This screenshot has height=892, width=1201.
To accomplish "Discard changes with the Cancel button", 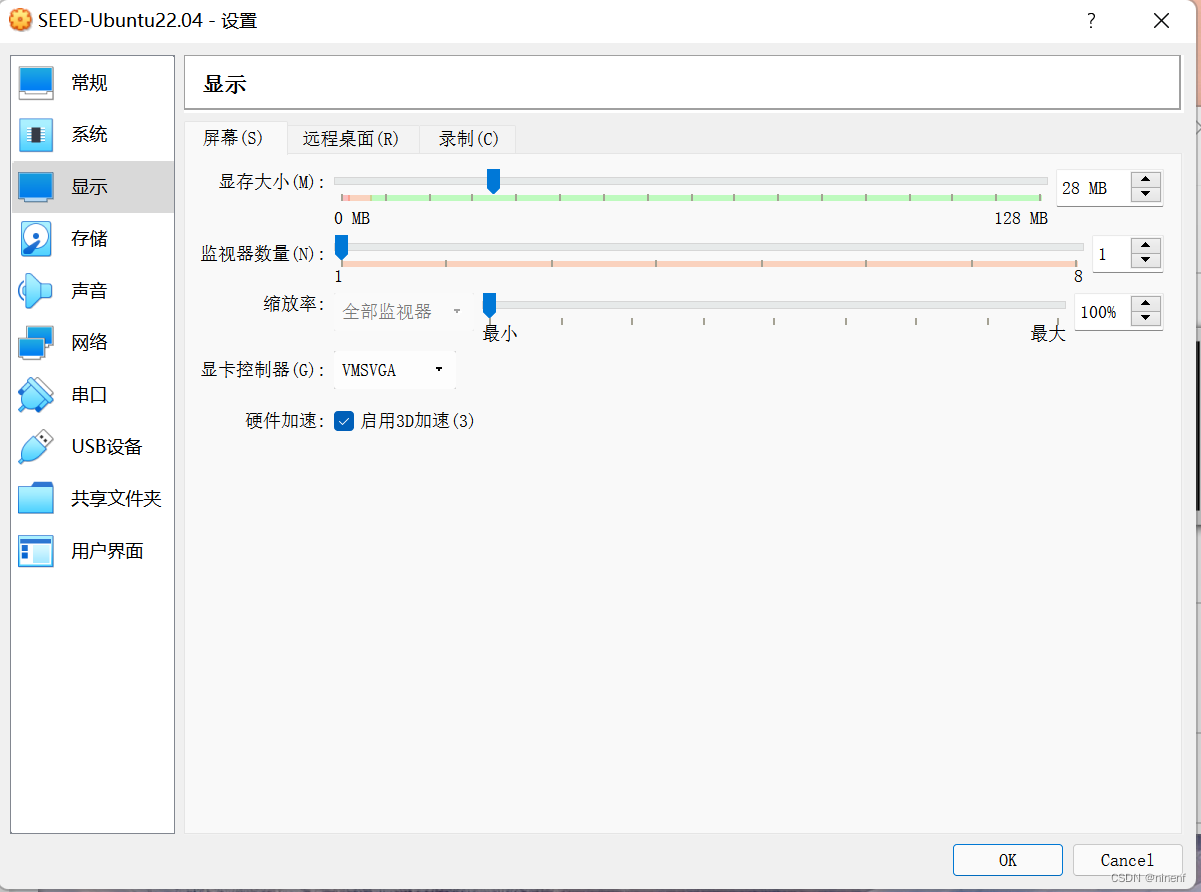I will point(1127,860).
